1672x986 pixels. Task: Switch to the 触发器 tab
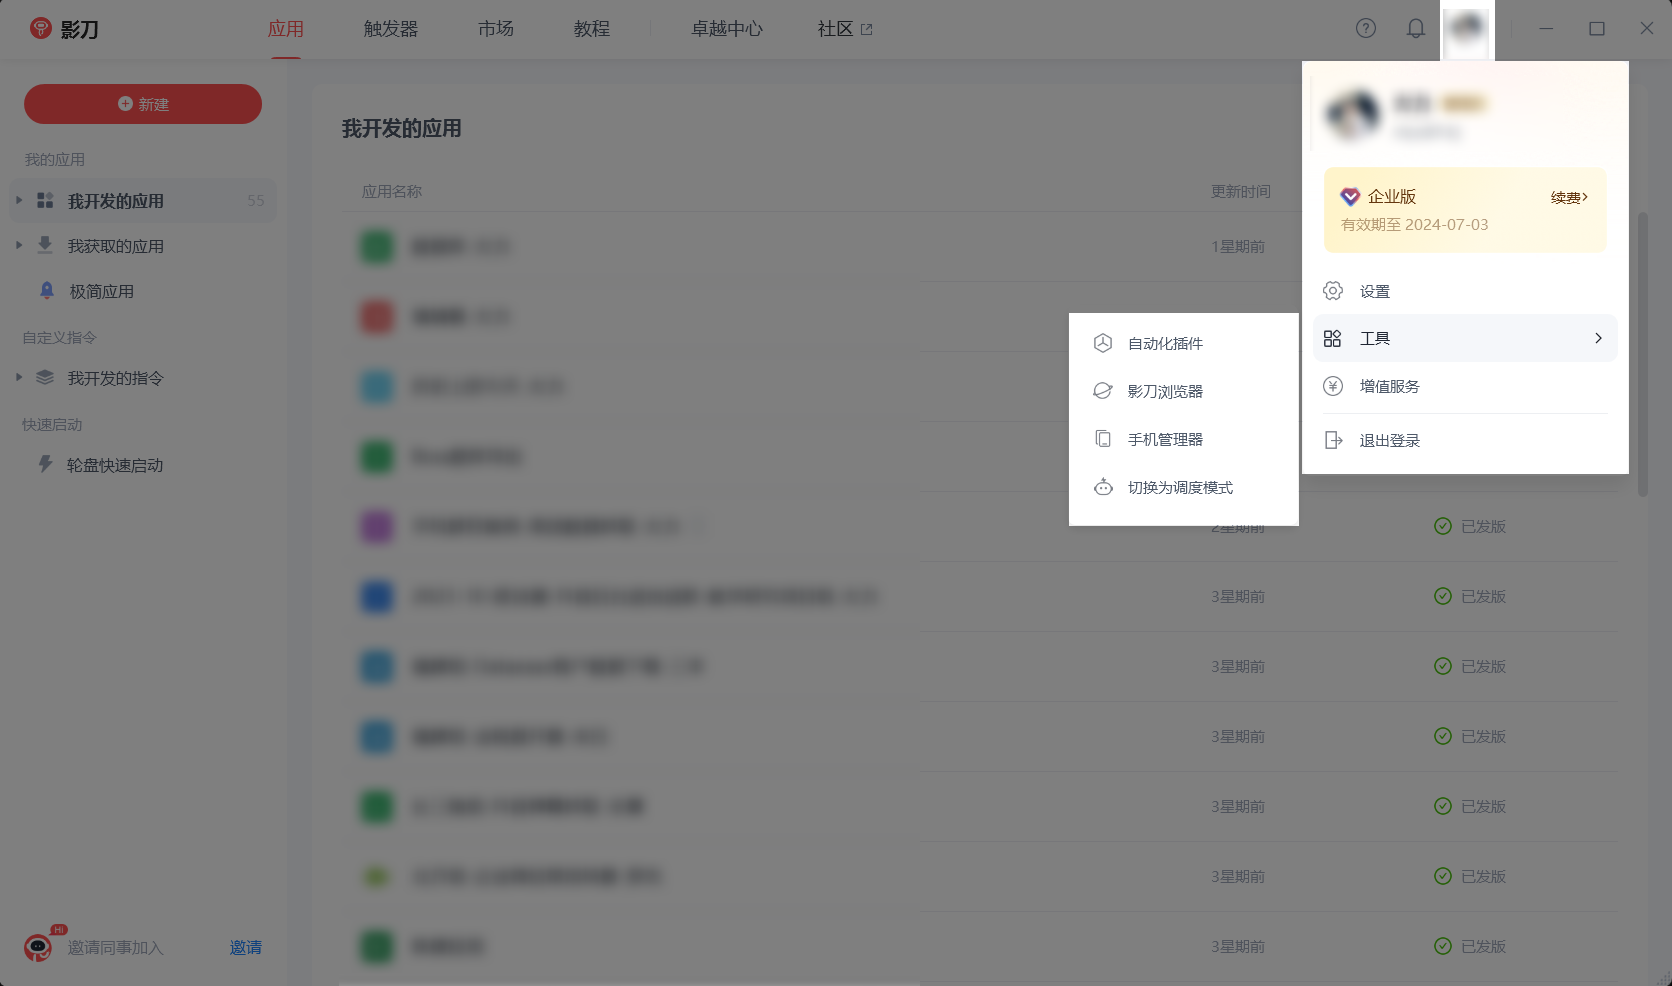coord(390,29)
